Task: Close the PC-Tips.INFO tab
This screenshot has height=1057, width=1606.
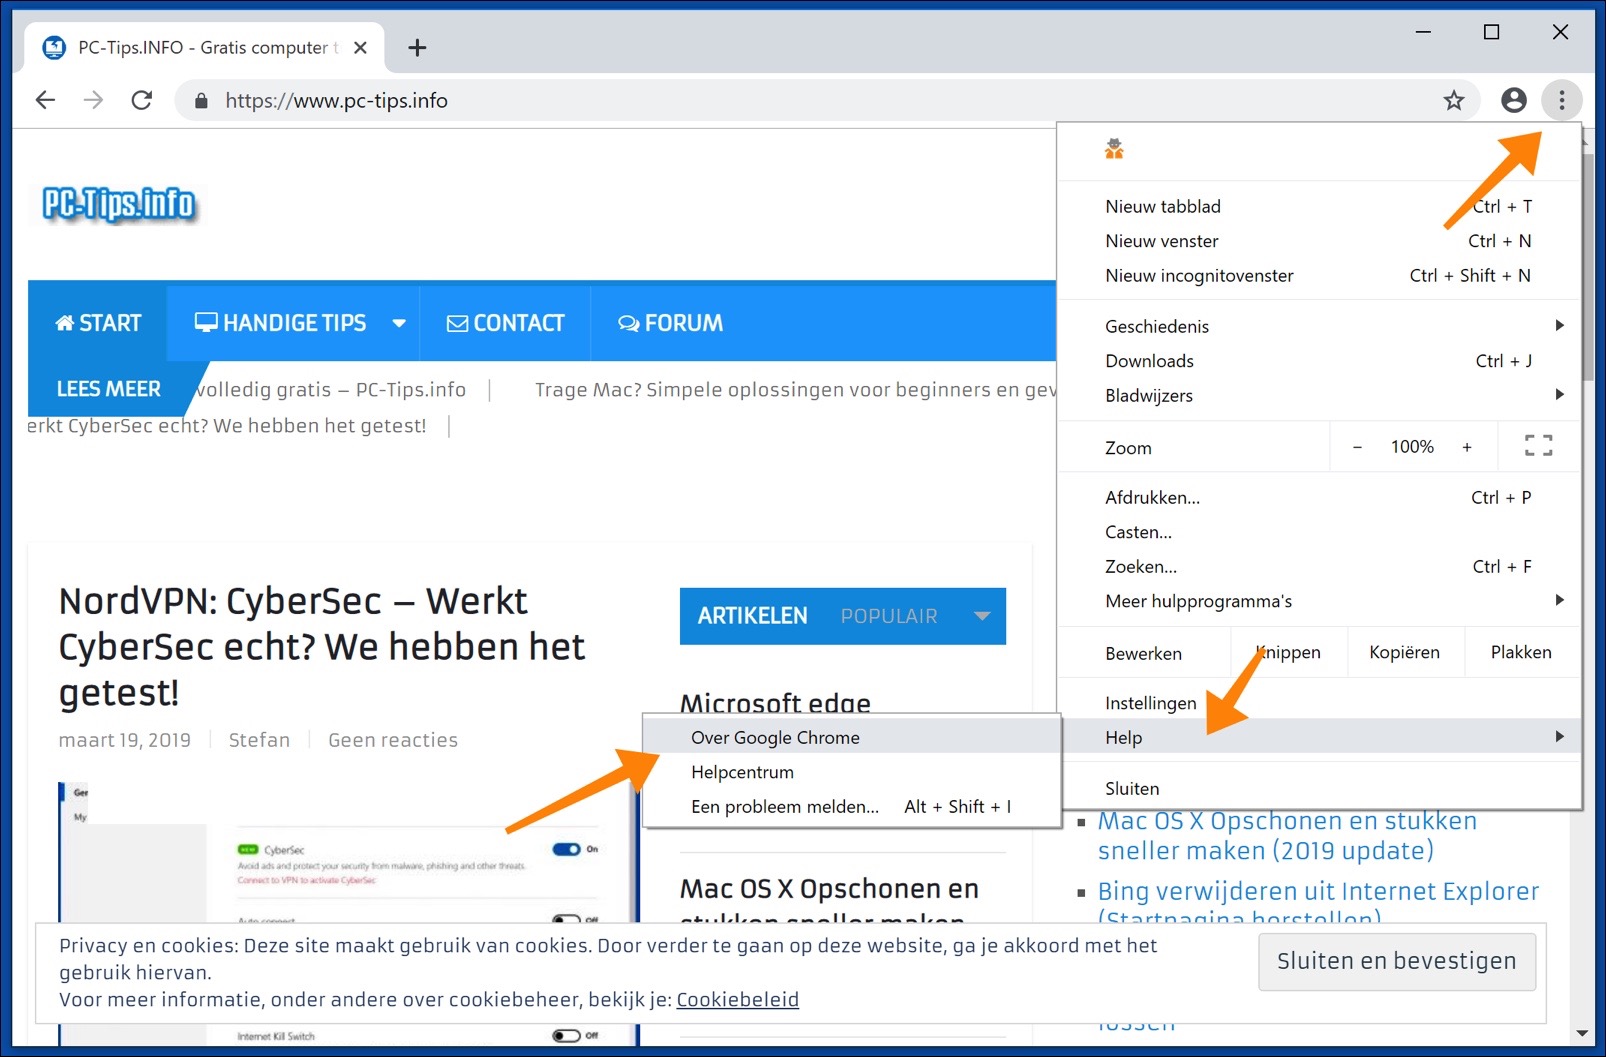Action: click(361, 48)
